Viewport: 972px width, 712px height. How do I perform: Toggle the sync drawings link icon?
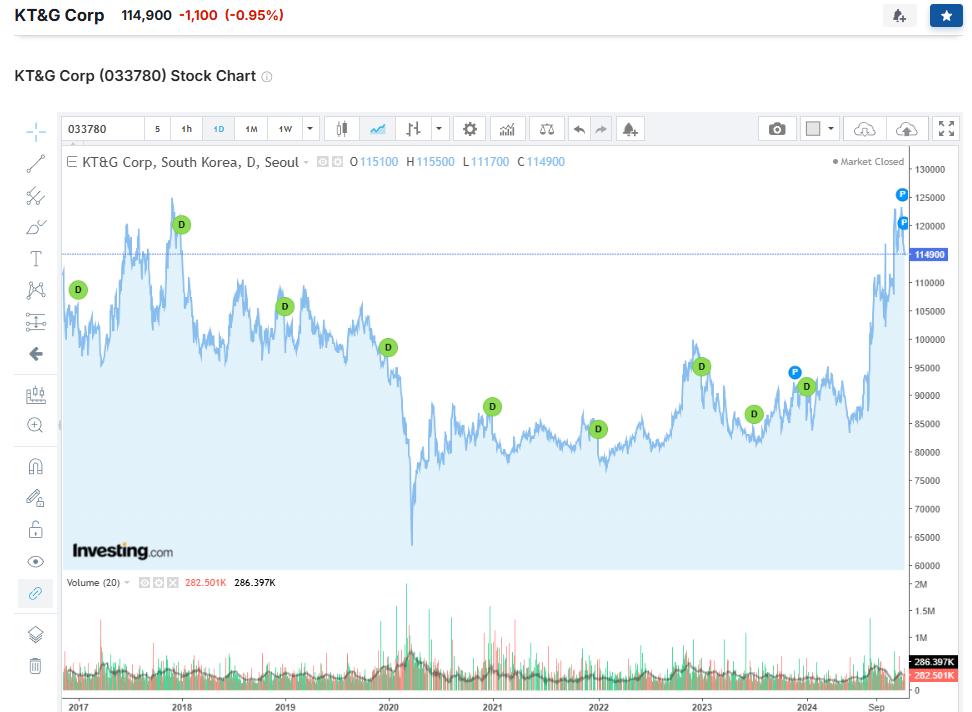[x=36, y=594]
